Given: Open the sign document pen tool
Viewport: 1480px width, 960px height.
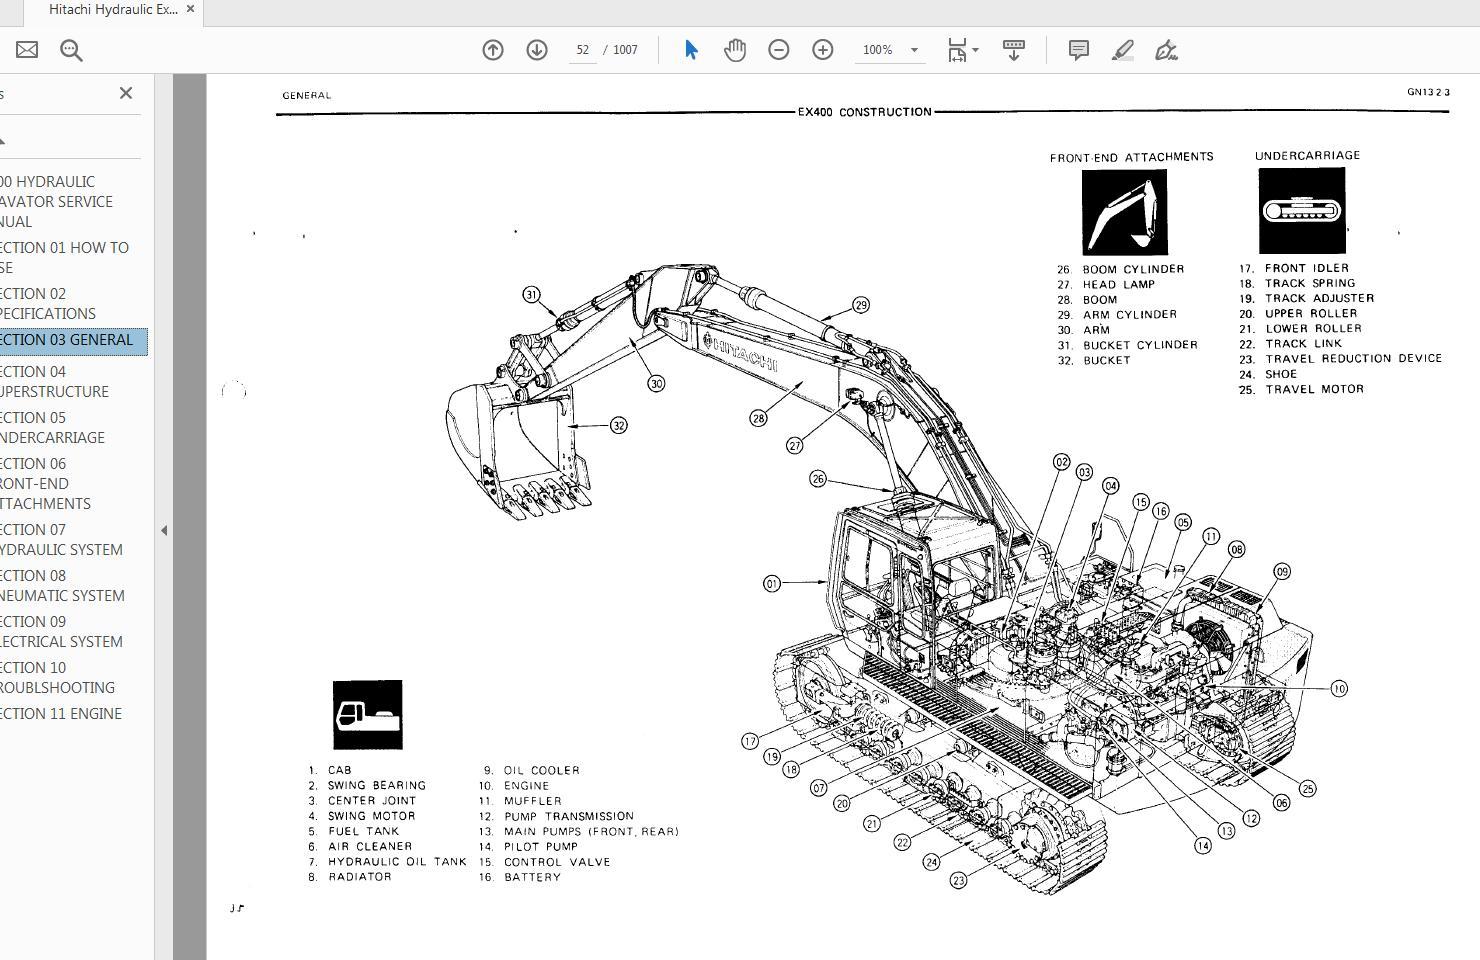Looking at the screenshot, I should point(1166,50).
